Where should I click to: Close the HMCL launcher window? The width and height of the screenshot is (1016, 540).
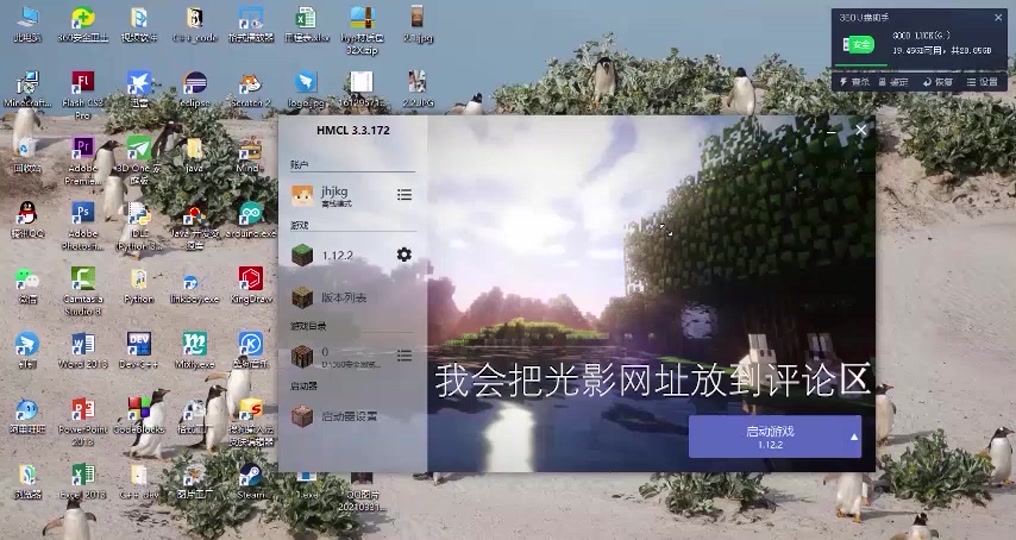860,130
